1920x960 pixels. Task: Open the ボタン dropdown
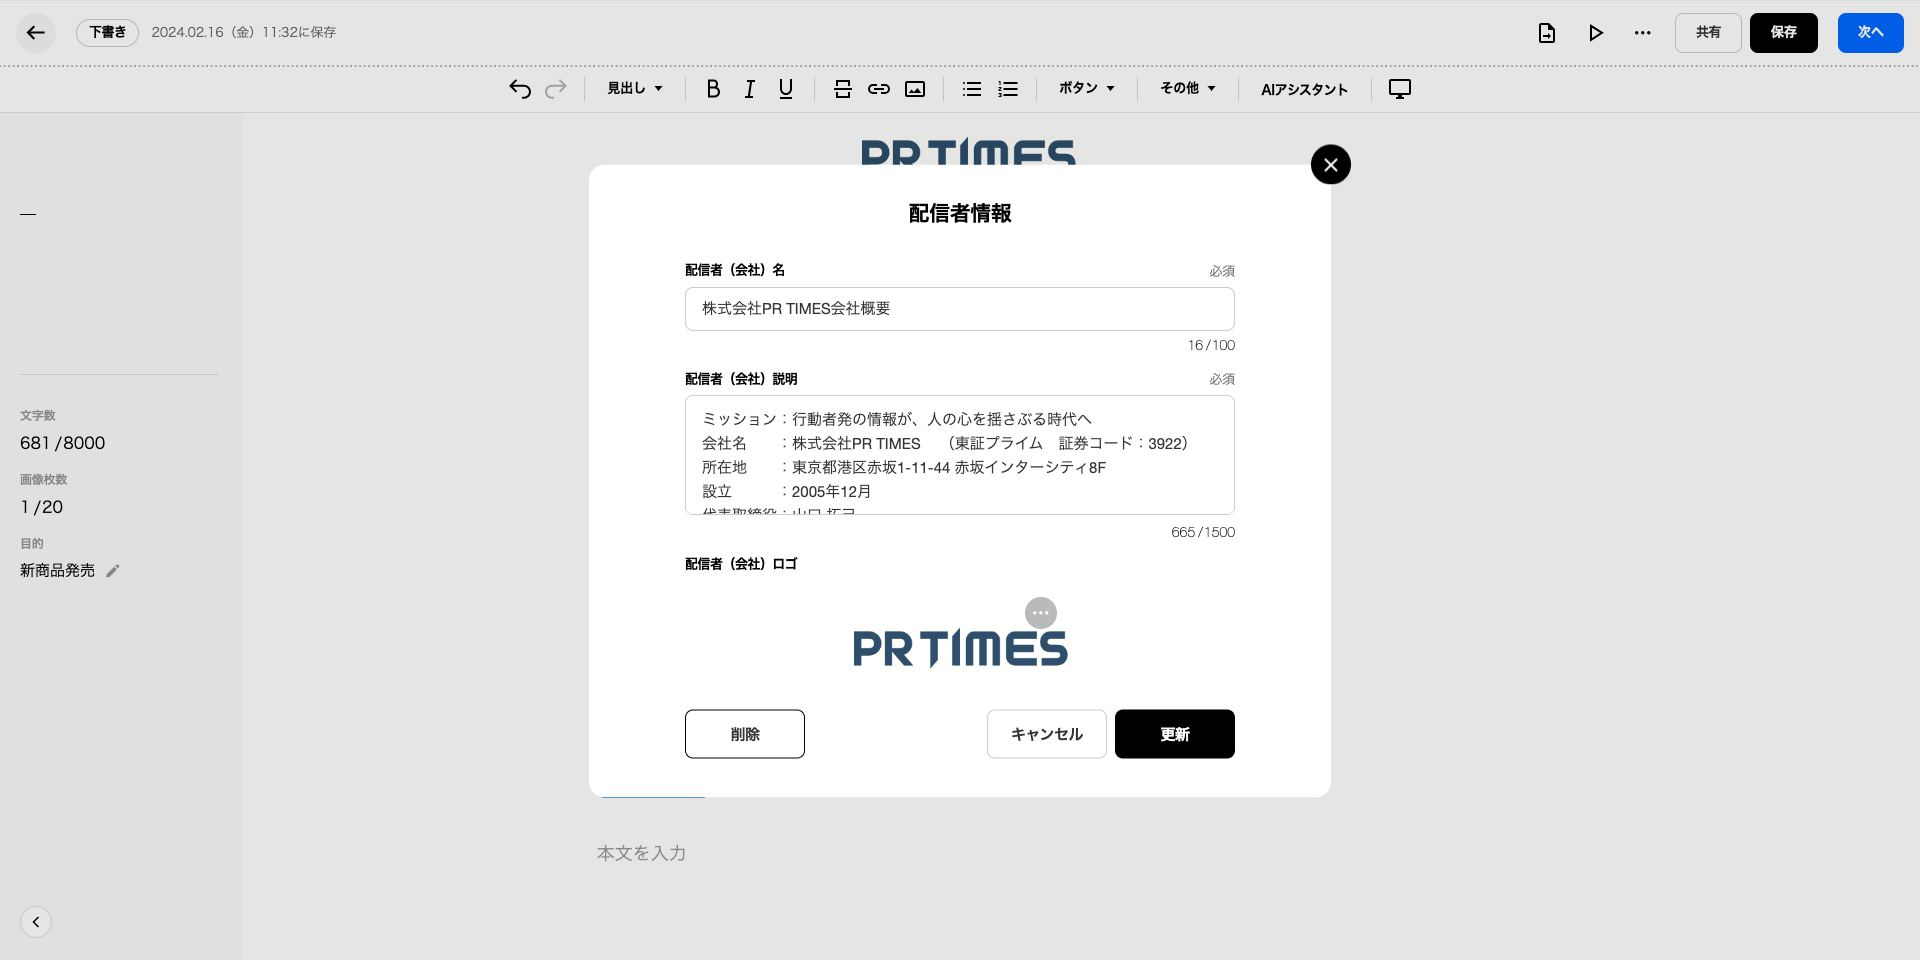(1087, 89)
